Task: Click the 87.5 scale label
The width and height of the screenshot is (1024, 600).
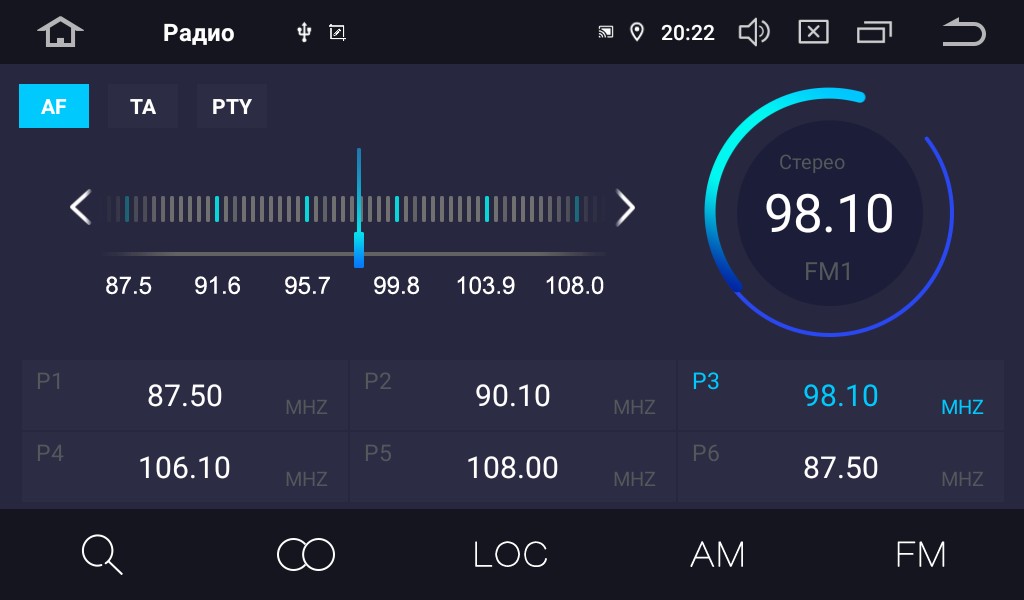Action: 128,285
